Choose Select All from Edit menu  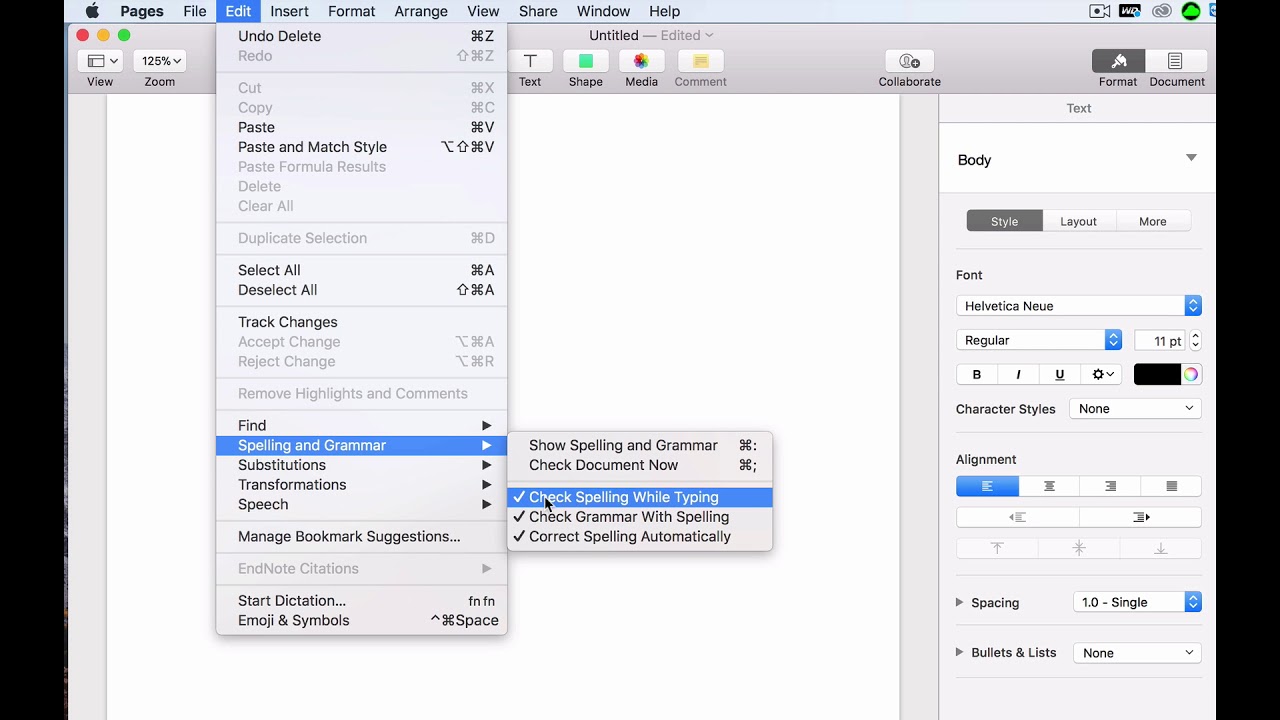[362, 270]
